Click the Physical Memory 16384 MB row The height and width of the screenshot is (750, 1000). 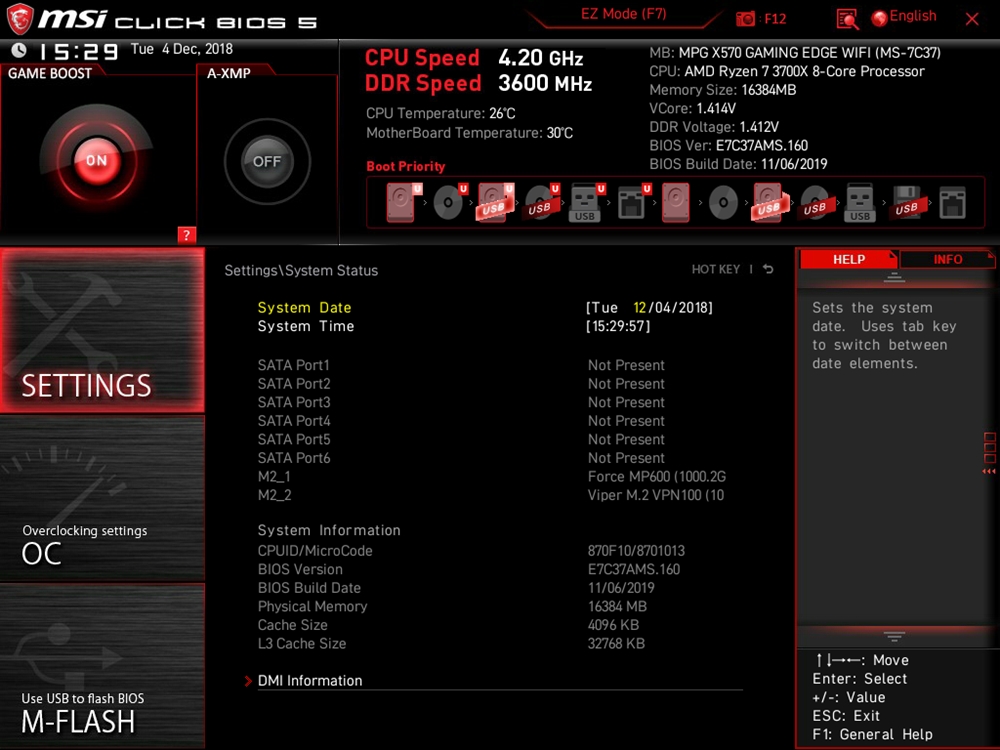[x=452, y=606]
